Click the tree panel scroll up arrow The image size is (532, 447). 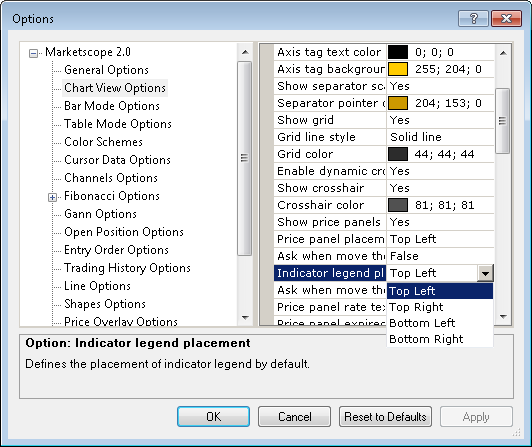point(245,52)
